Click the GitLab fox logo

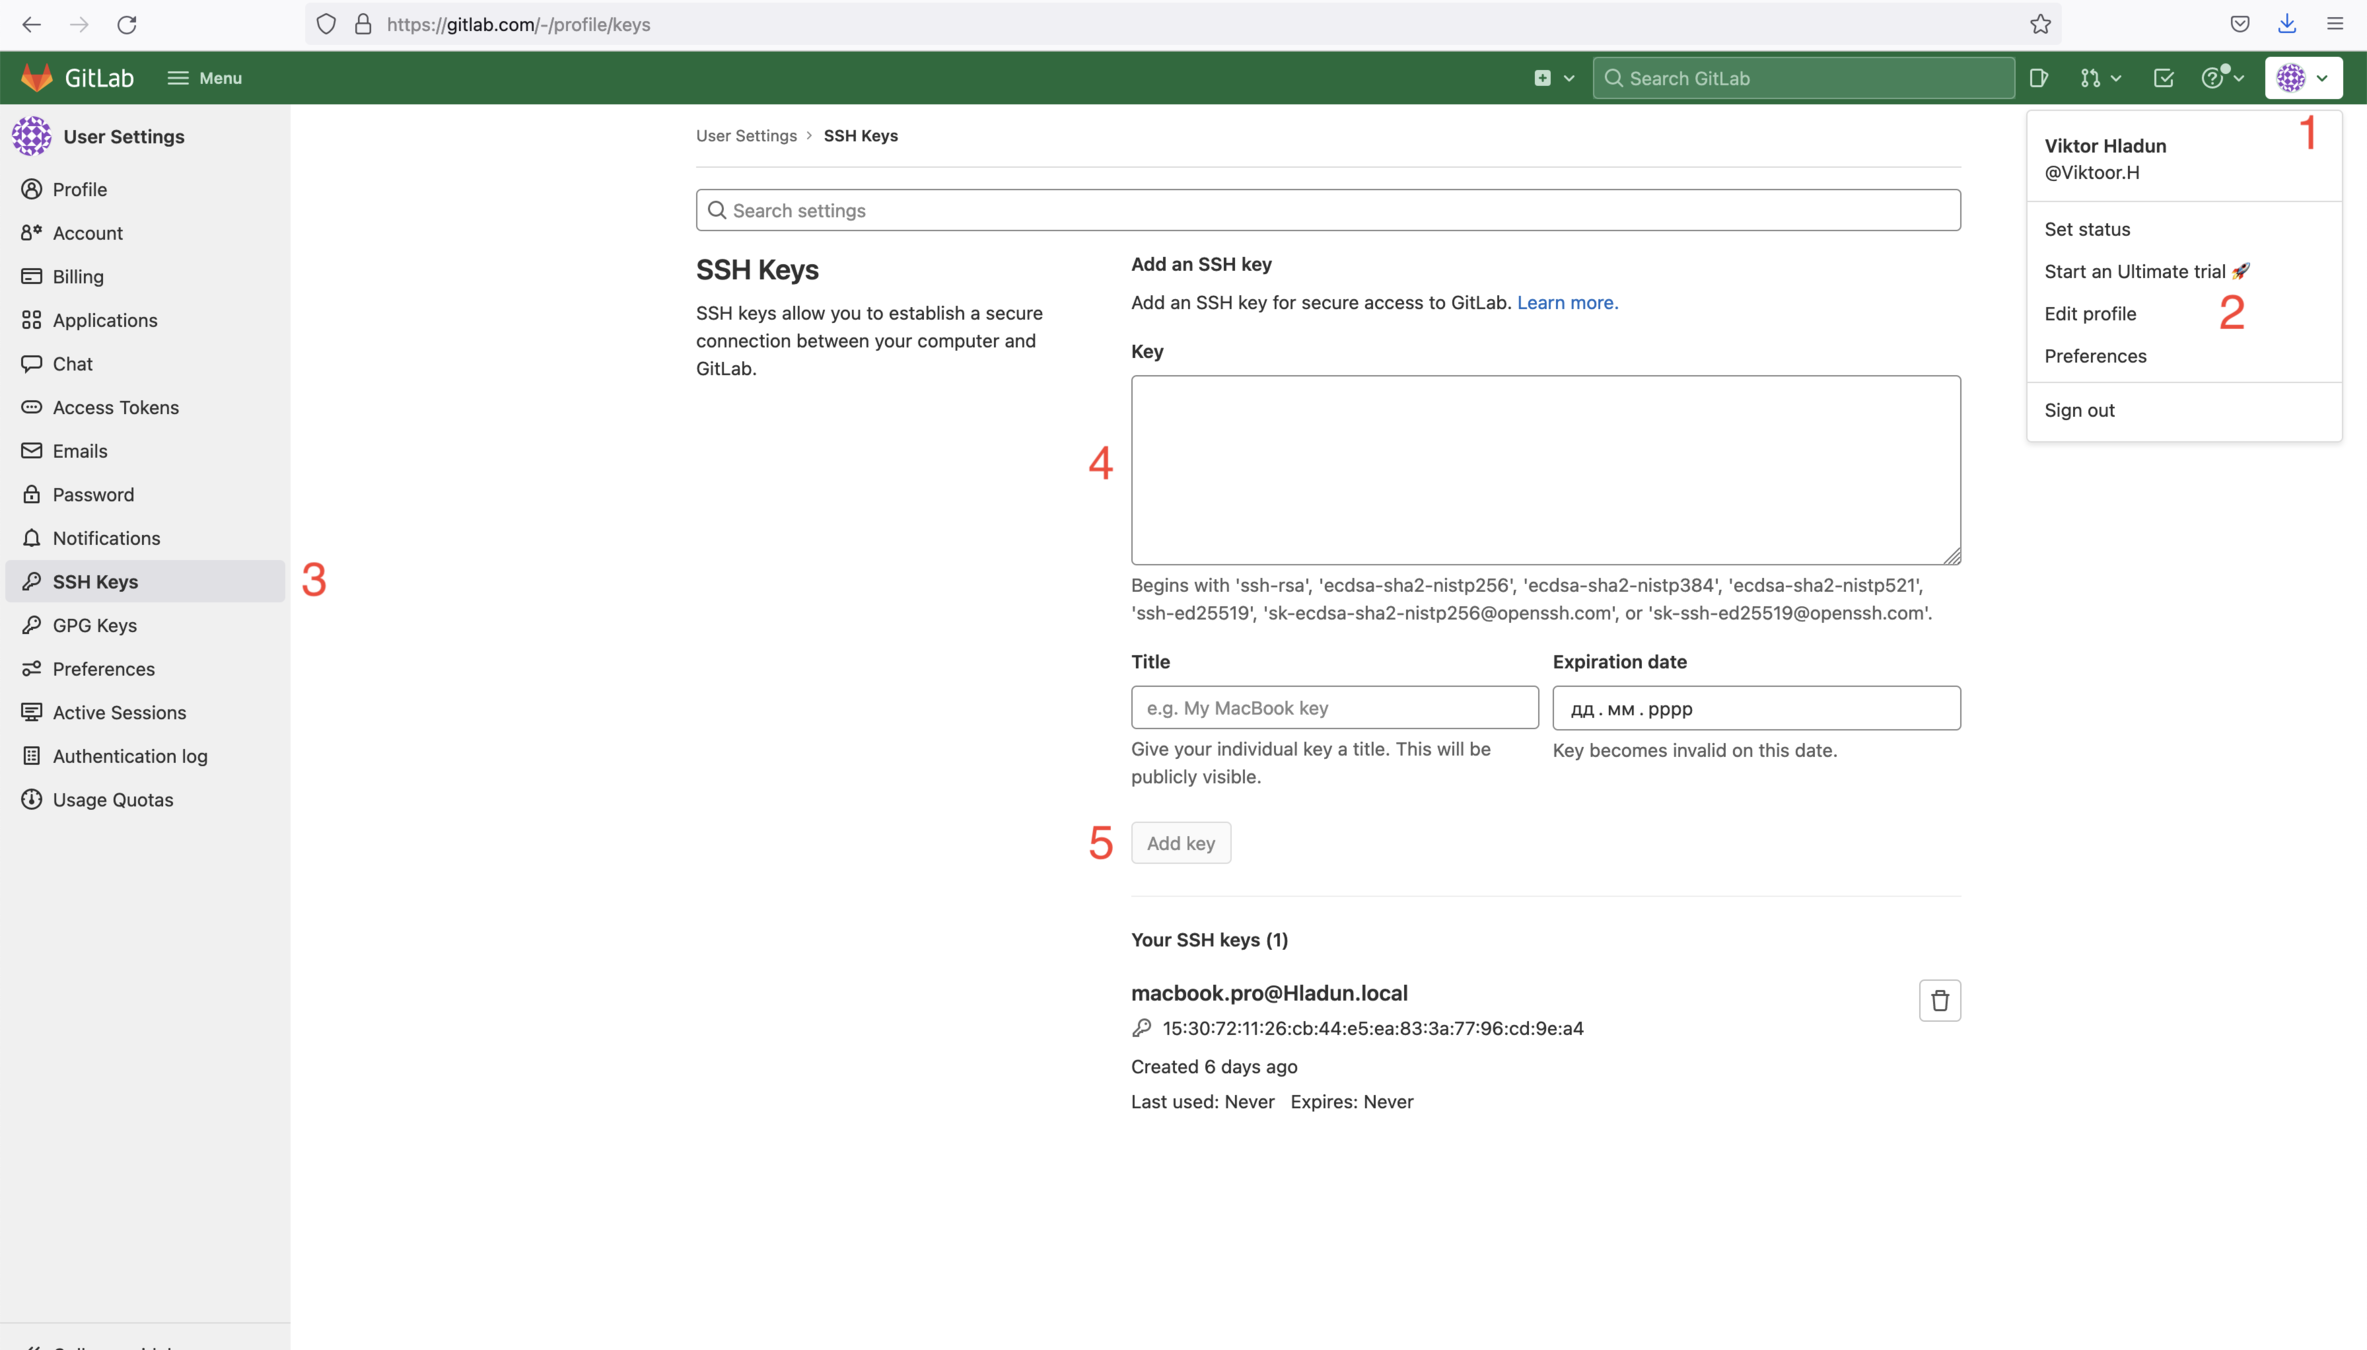pos(37,78)
